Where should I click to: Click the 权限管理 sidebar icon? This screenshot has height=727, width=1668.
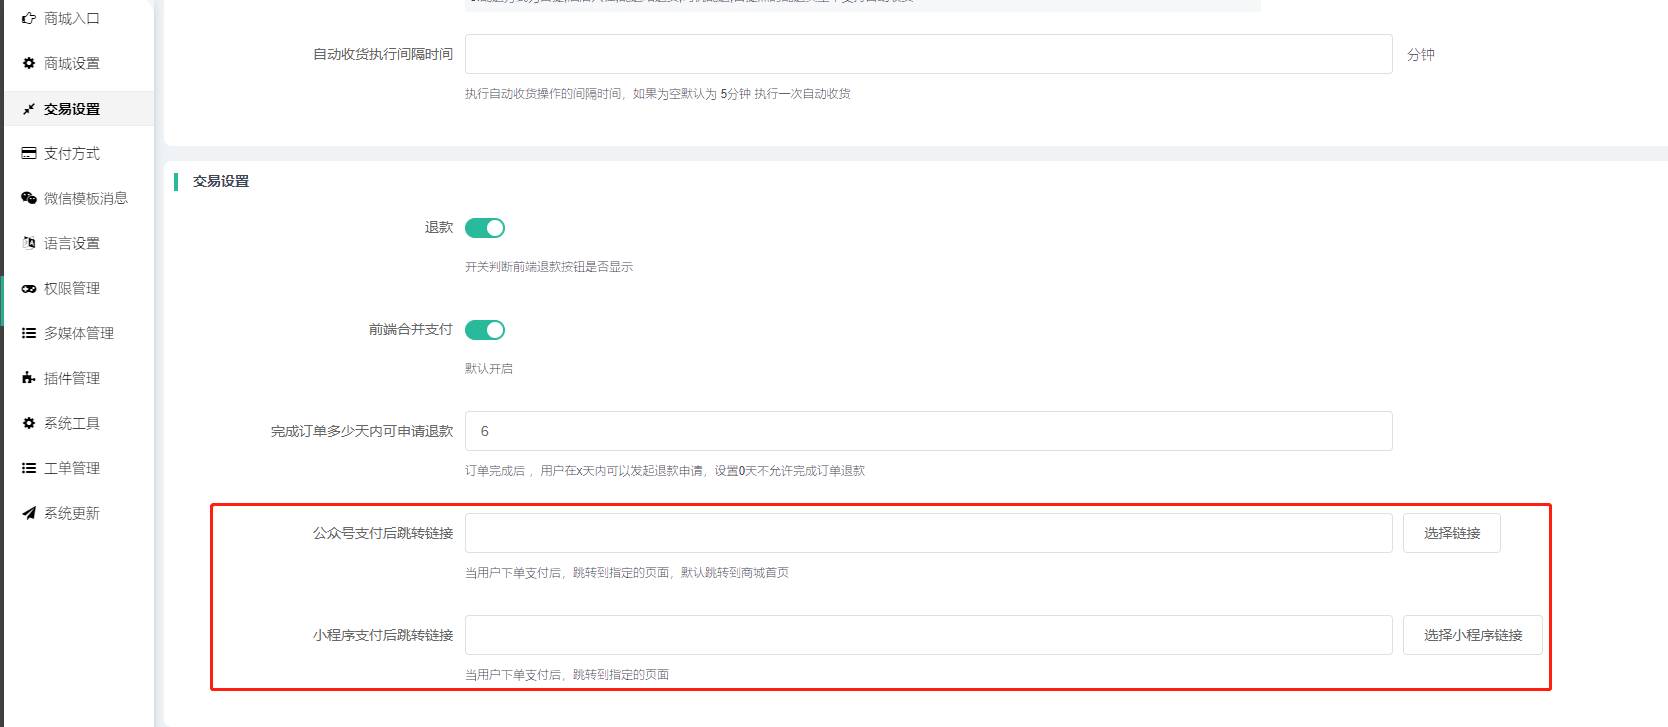(x=29, y=288)
